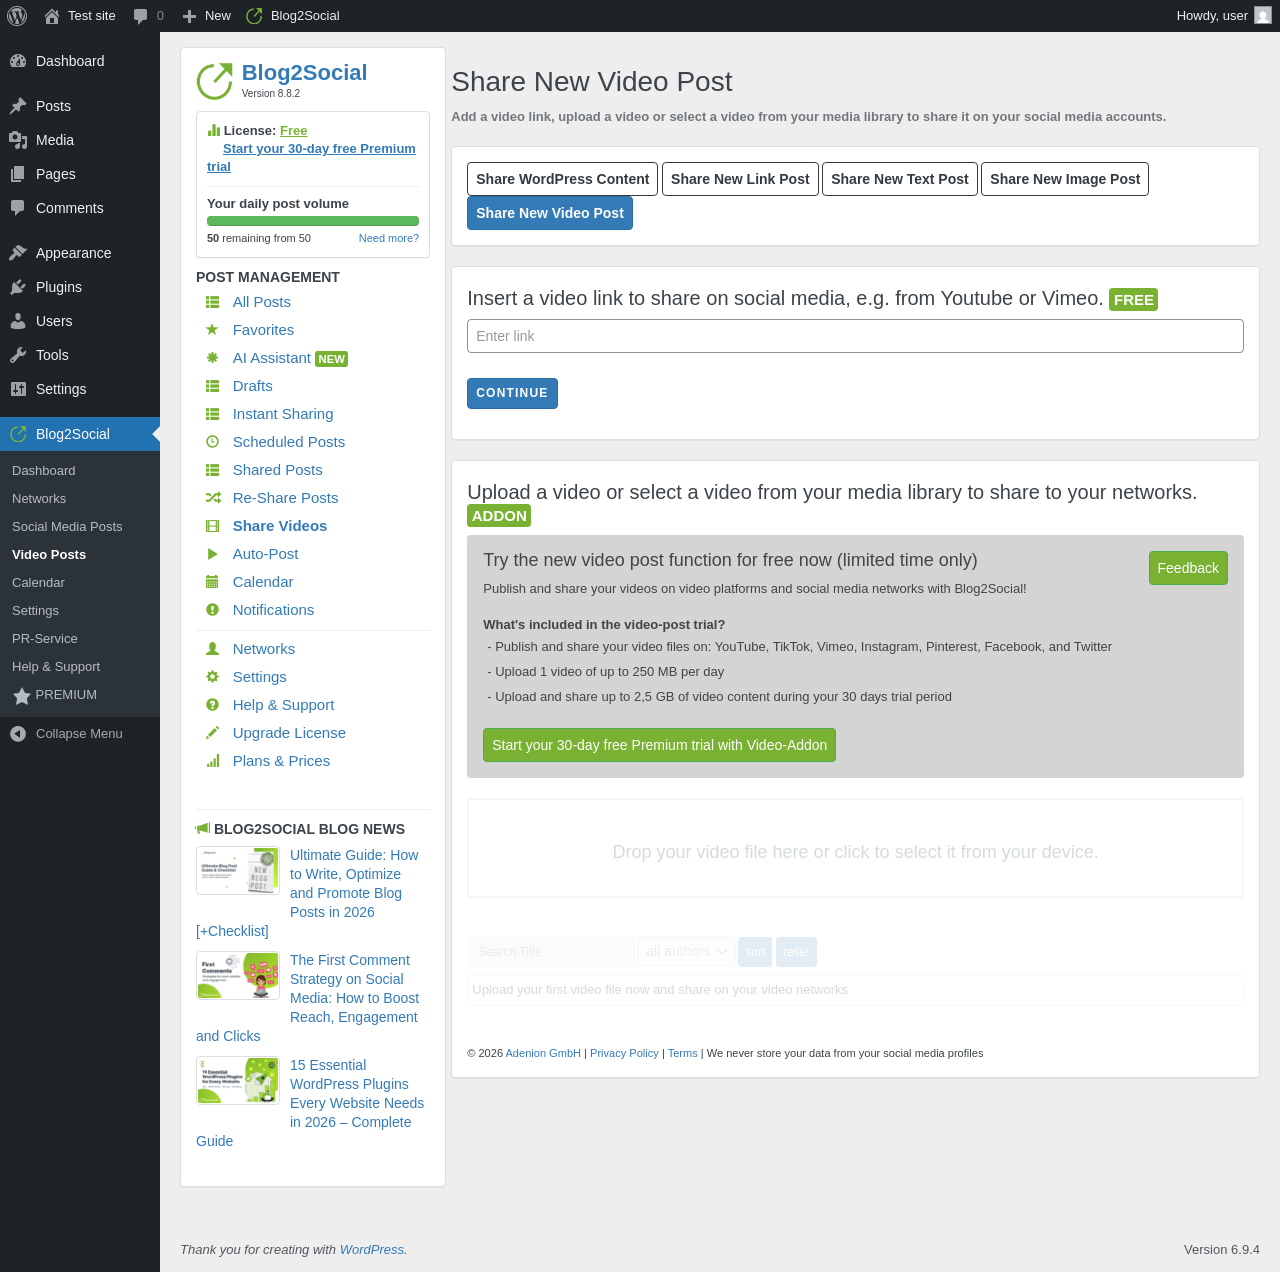This screenshot has height=1272, width=1280.
Task: Open the Test site home icon
Action: coord(52,16)
